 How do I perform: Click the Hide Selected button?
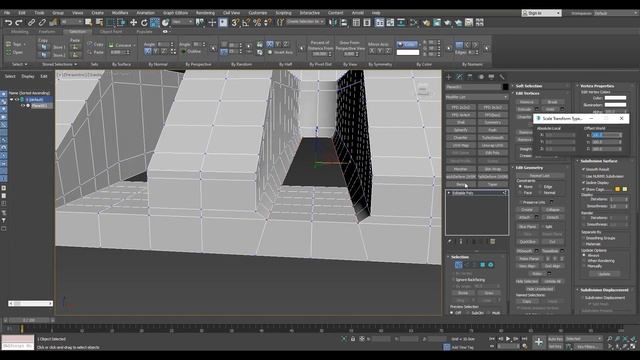click(527, 281)
